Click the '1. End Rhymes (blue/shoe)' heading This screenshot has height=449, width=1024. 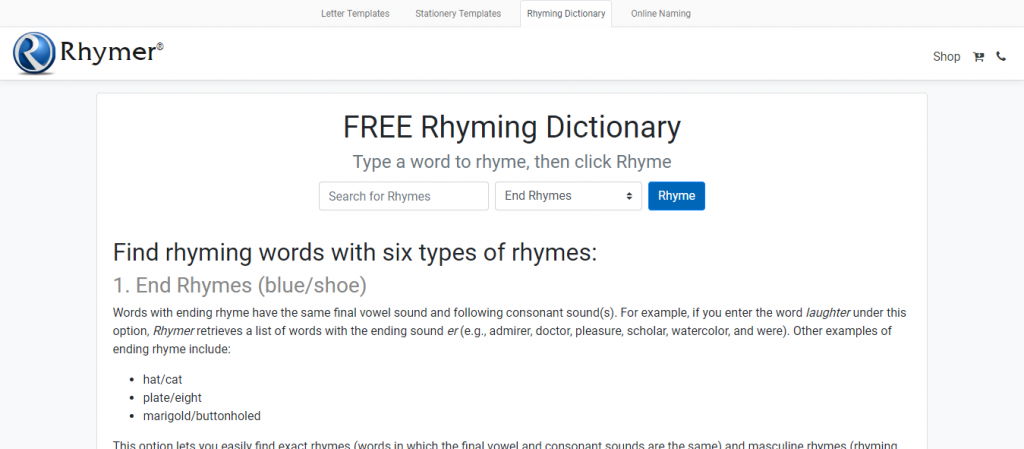coord(240,285)
